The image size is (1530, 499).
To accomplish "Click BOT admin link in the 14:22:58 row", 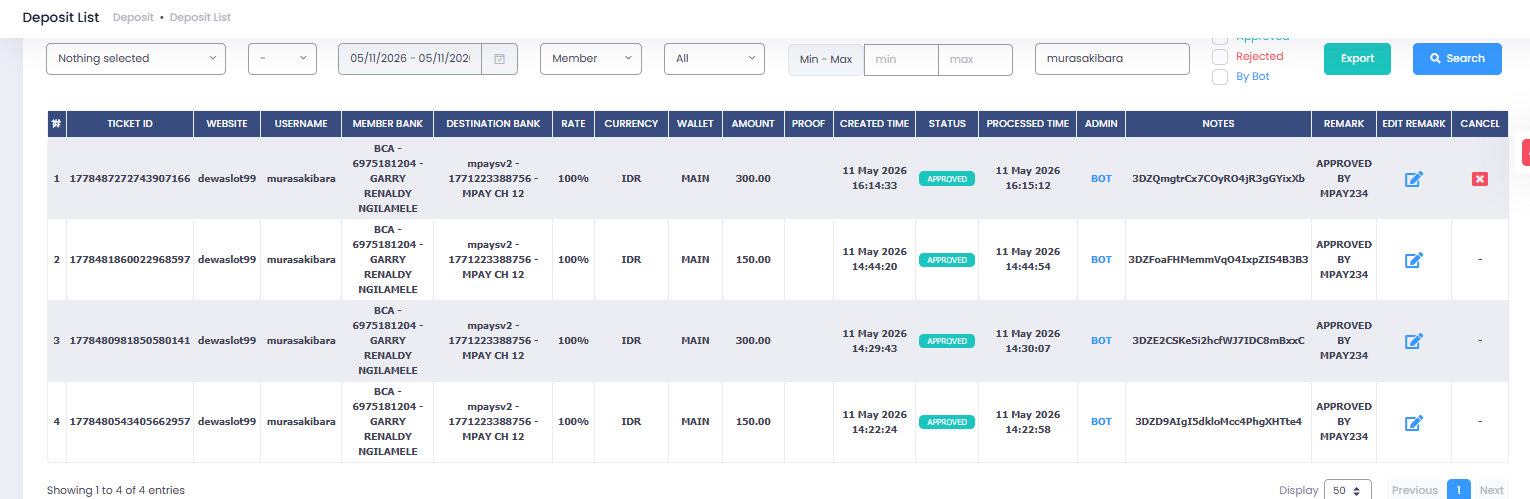I will tap(1101, 422).
